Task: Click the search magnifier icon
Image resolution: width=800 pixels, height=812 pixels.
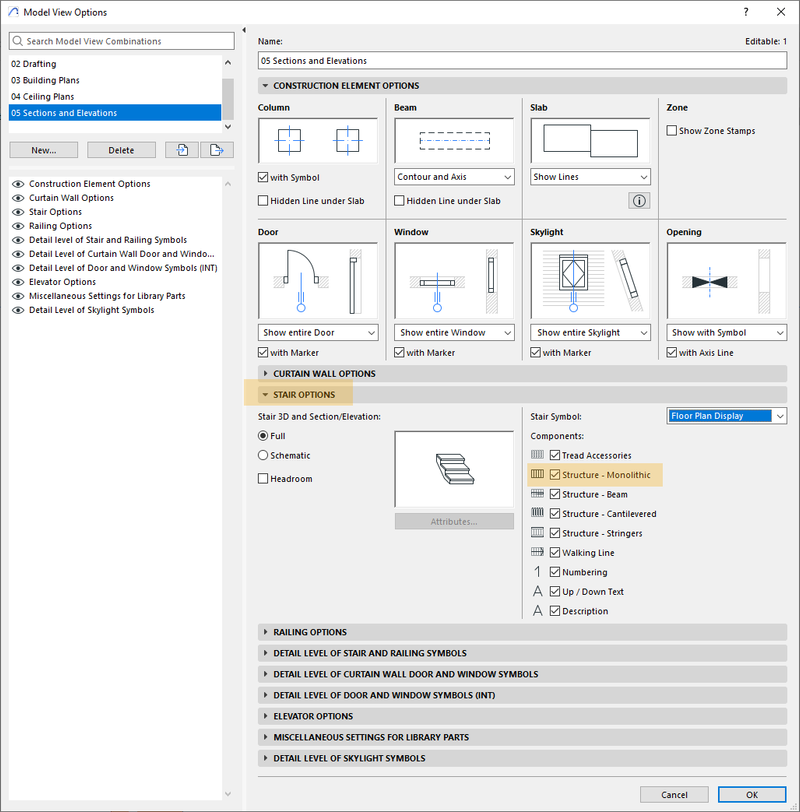Action: 18,41
